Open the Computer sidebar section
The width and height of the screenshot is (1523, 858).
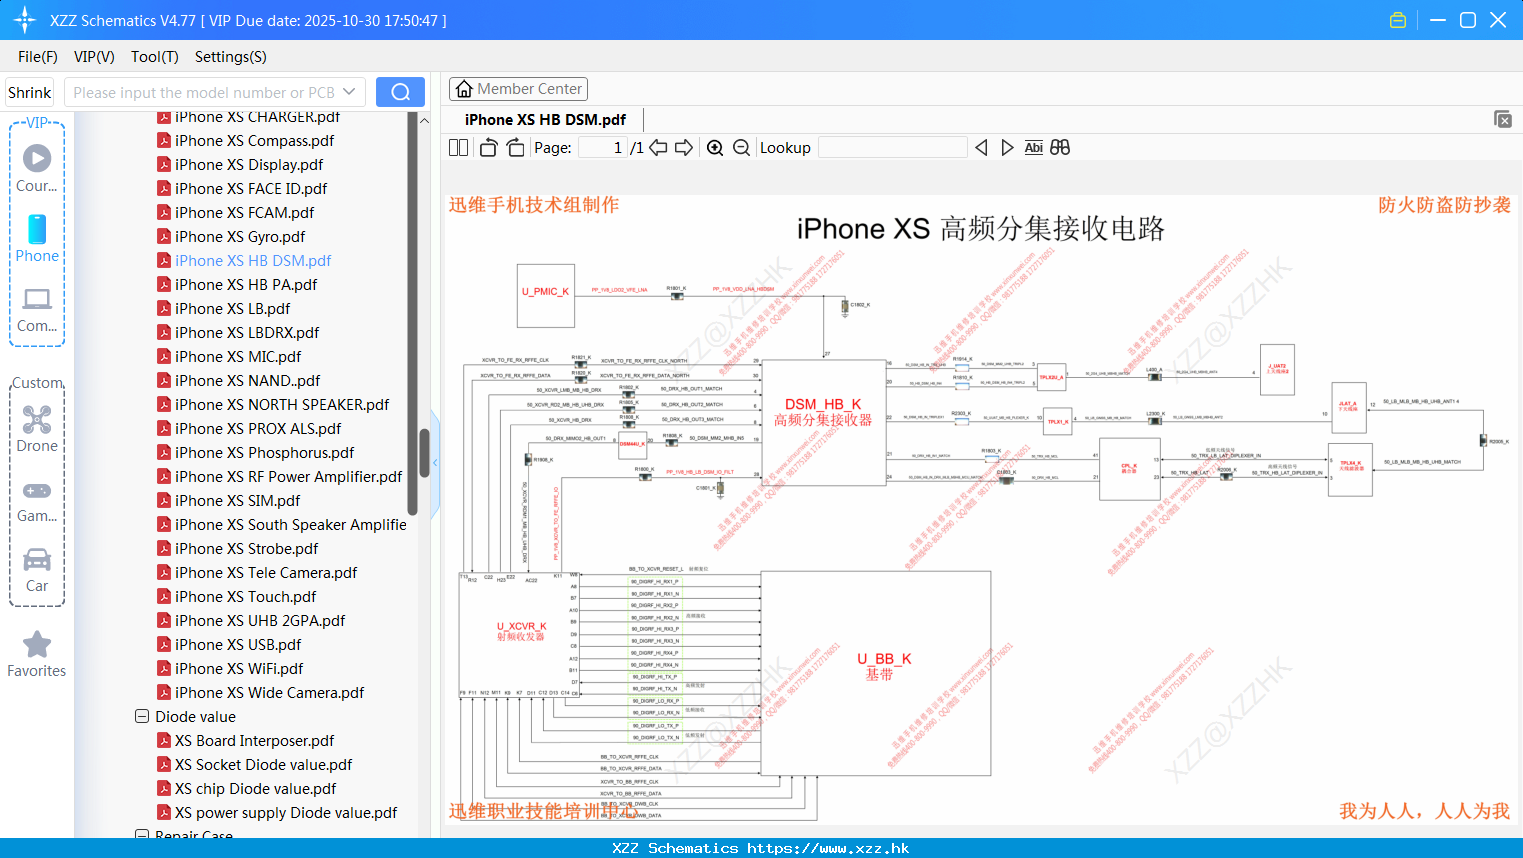pyautogui.click(x=37, y=310)
